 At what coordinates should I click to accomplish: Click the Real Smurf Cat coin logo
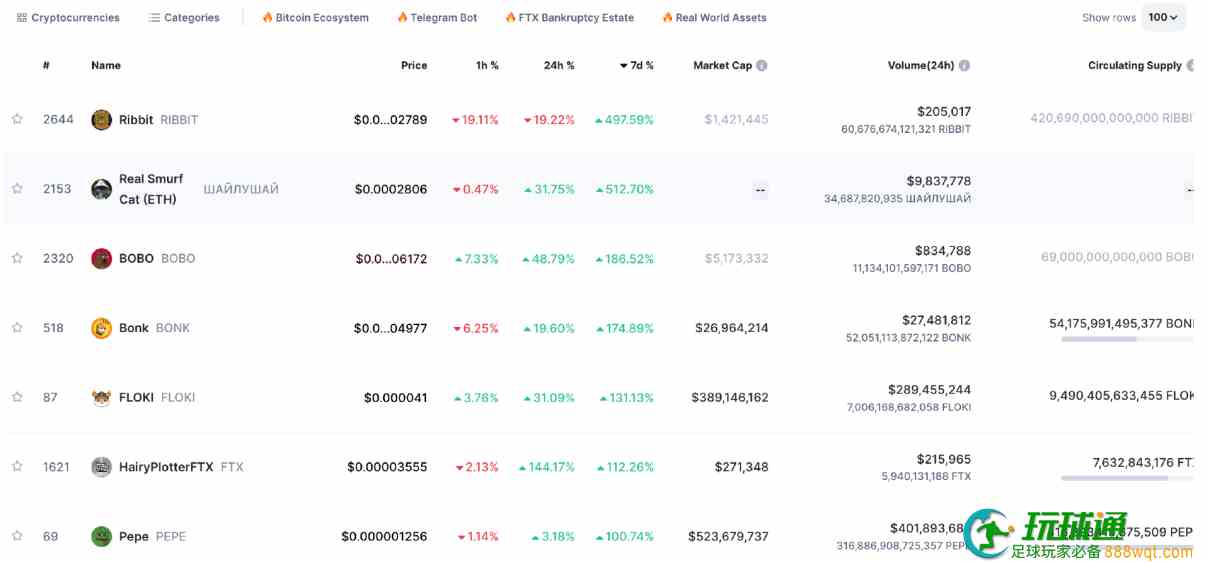tap(101, 189)
